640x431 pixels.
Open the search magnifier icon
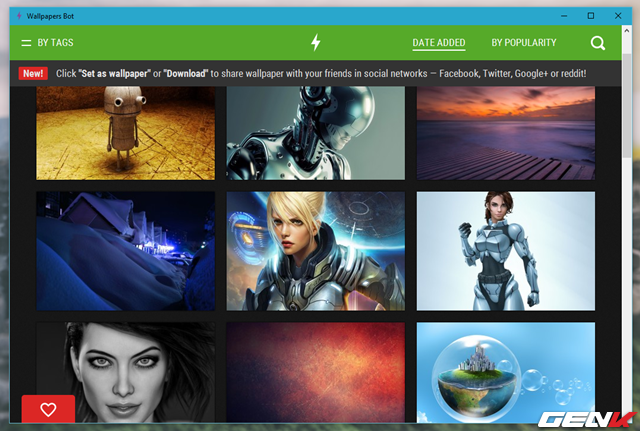[x=598, y=43]
